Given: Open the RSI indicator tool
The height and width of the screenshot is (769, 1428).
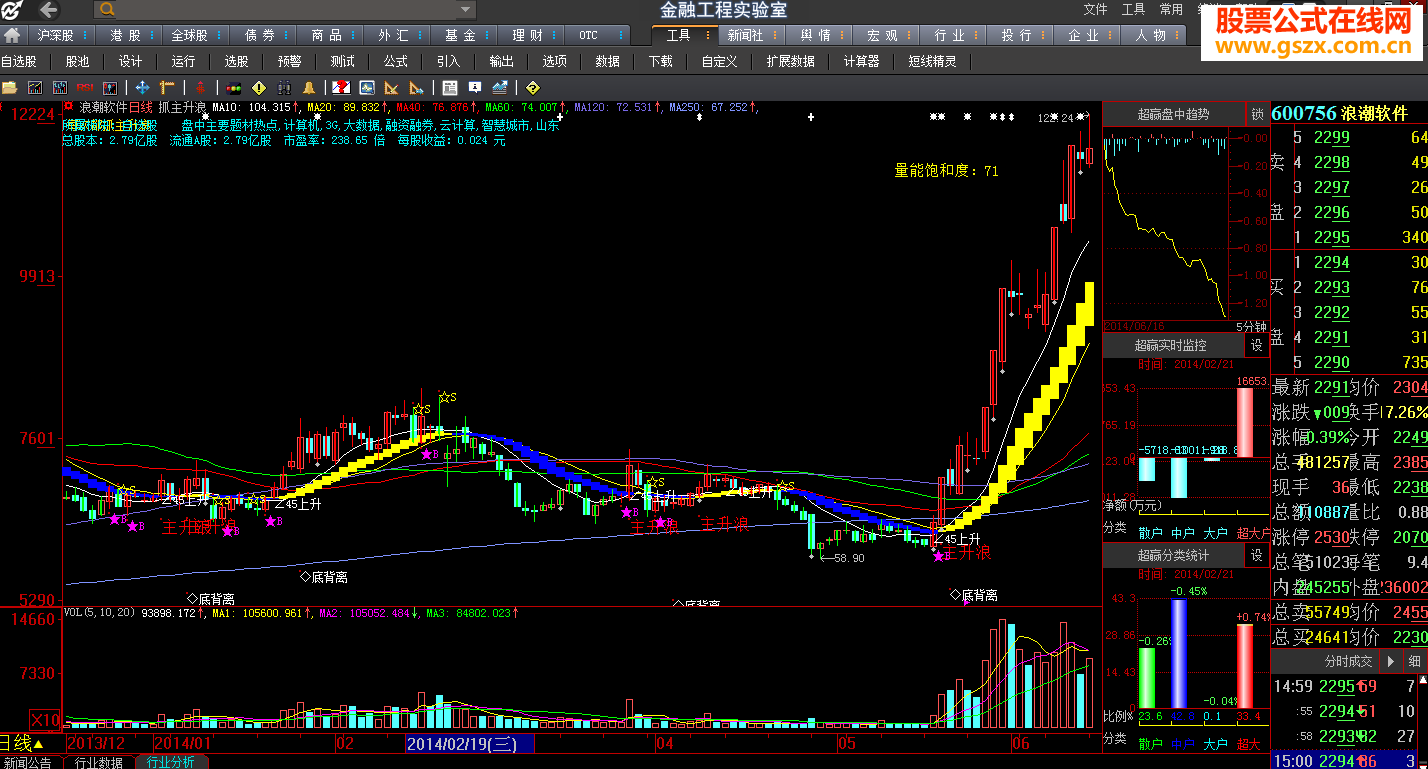Looking at the screenshot, I should point(85,88).
